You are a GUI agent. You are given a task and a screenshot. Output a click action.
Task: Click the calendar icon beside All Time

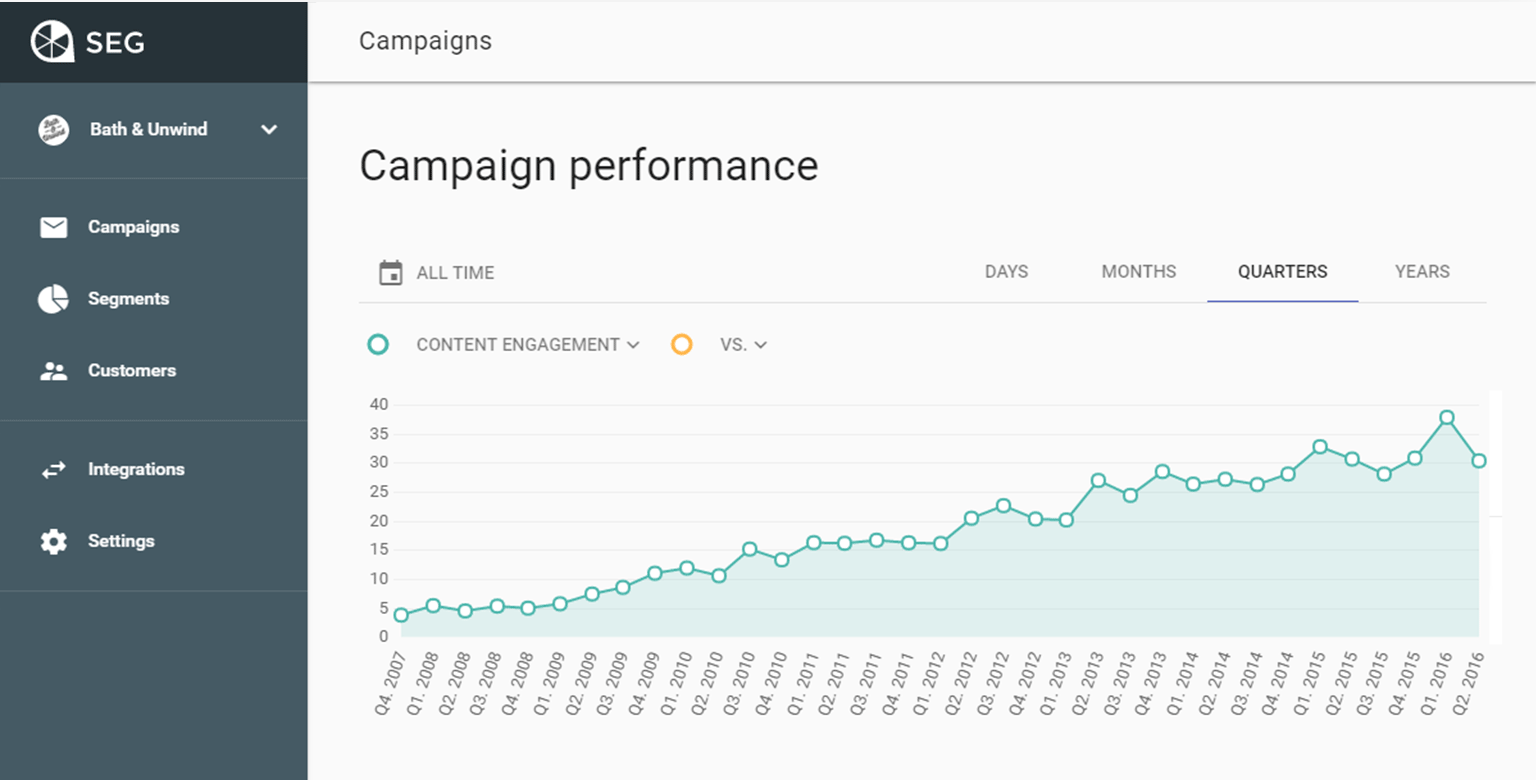[x=390, y=272]
